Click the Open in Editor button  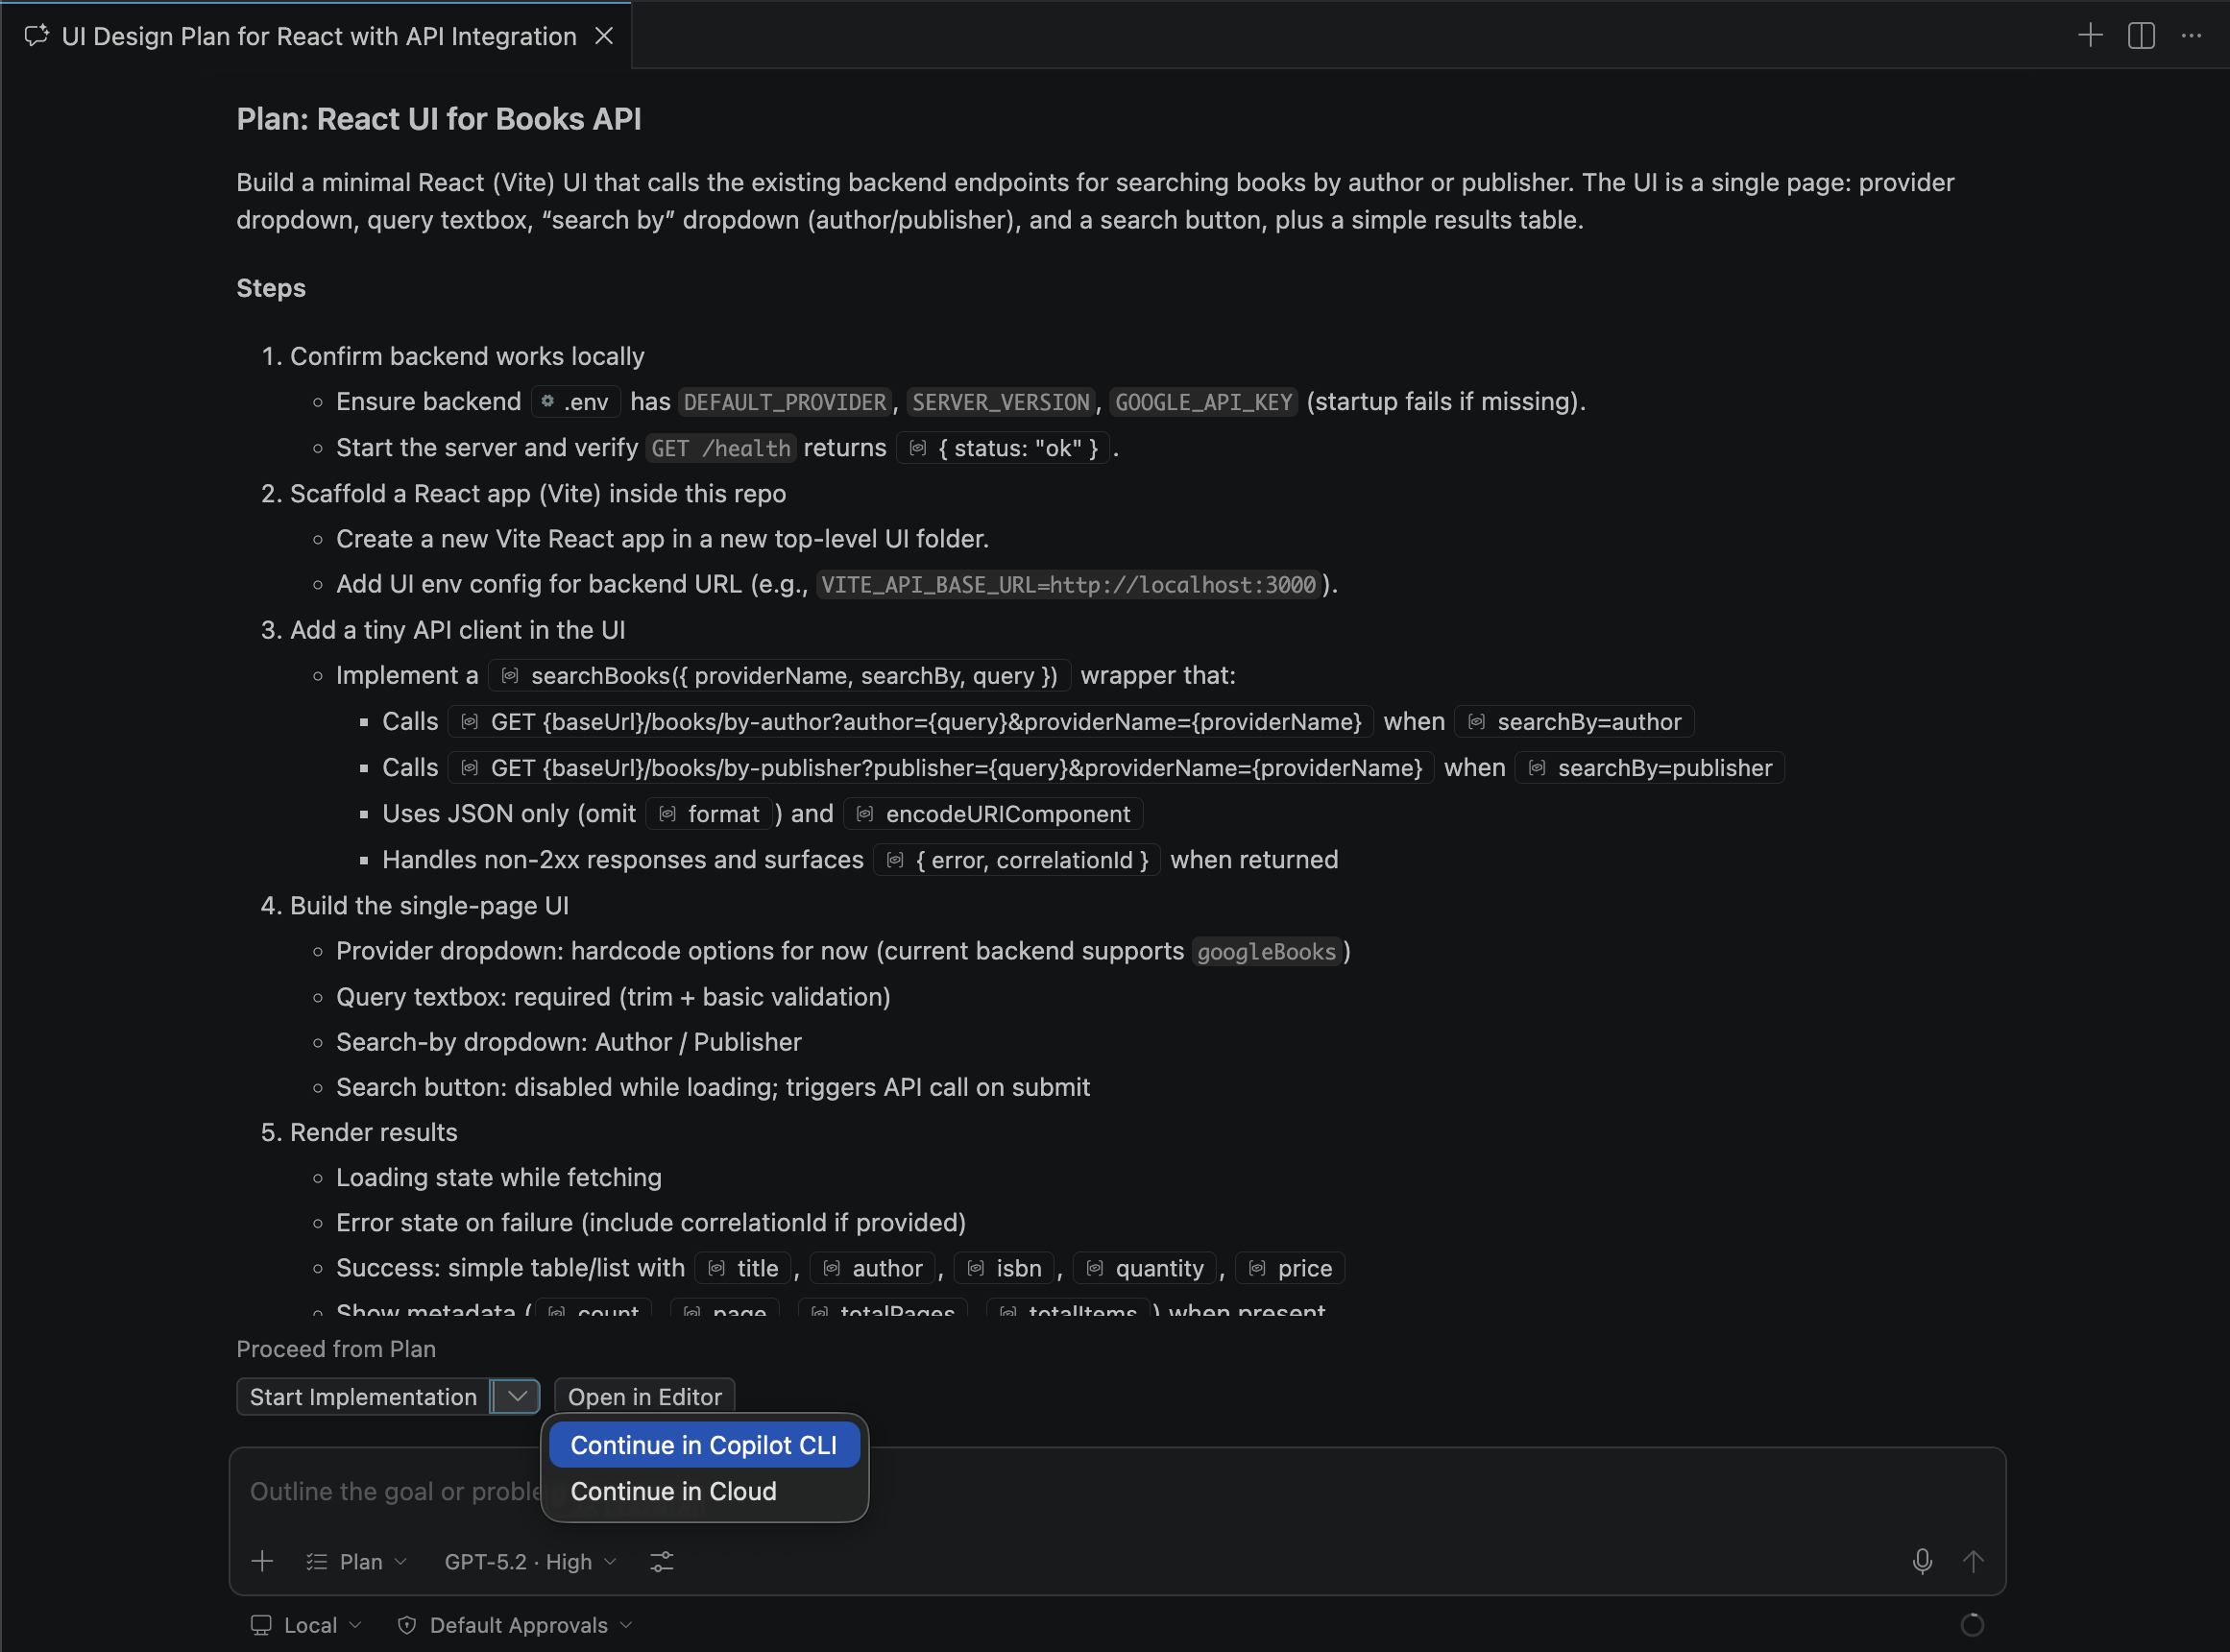tap(644, 1396)
